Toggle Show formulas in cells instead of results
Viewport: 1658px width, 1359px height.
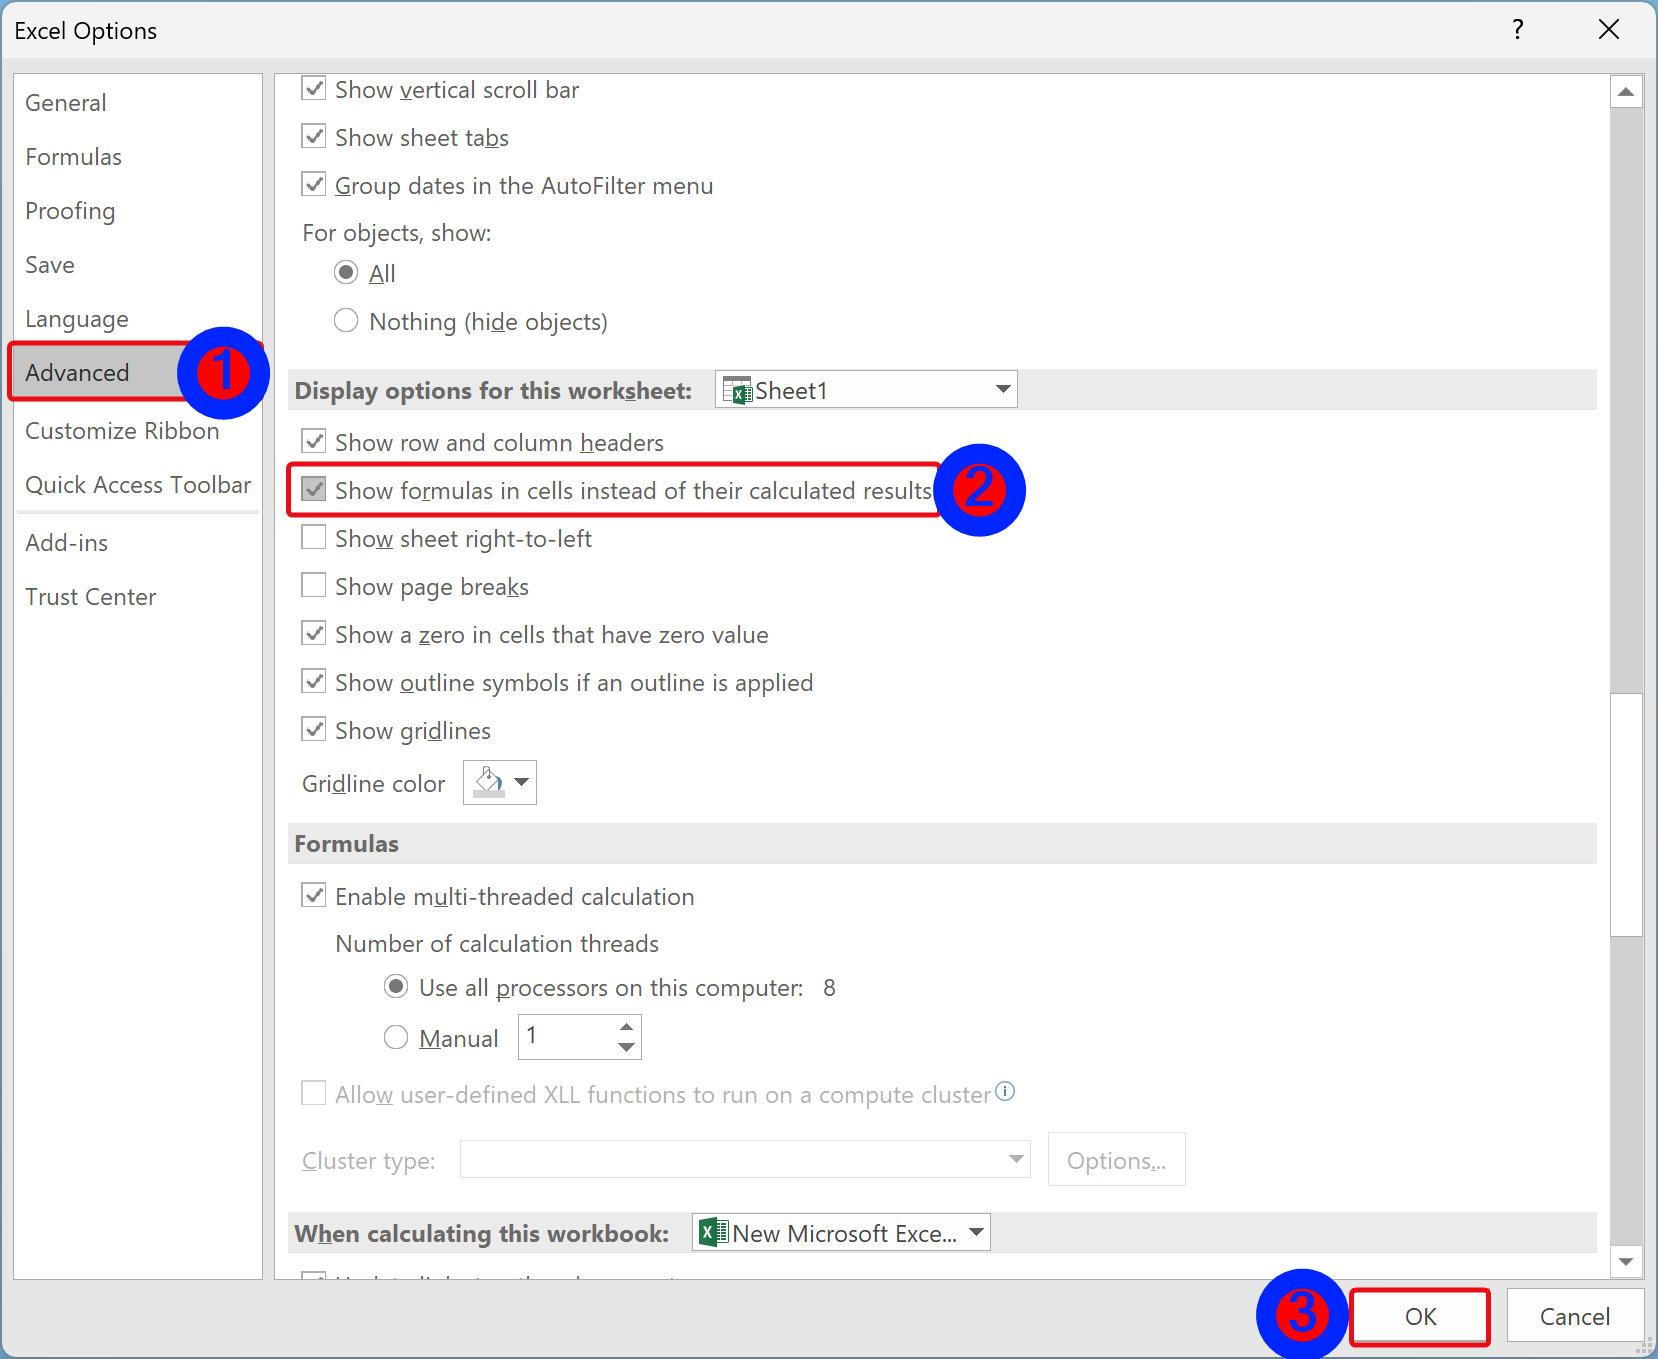click(314, 489)
